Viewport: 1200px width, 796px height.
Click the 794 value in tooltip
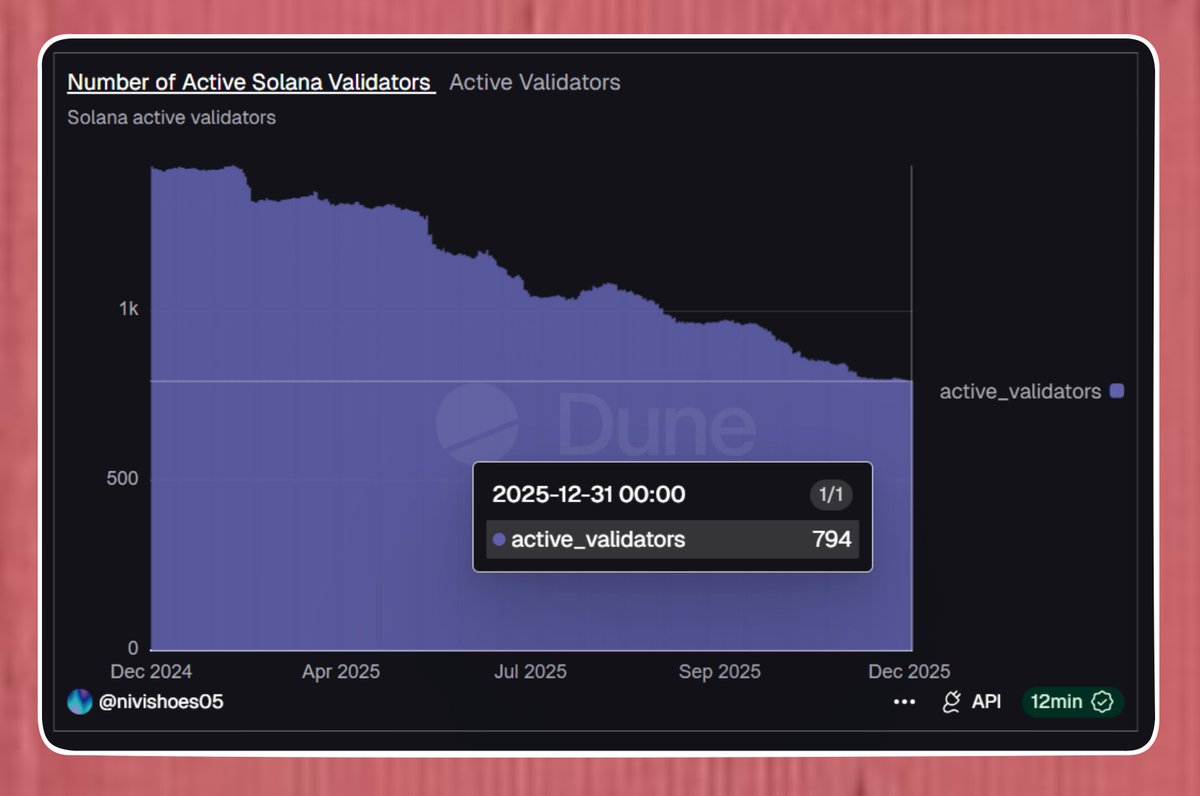click(x=832, y=540)
